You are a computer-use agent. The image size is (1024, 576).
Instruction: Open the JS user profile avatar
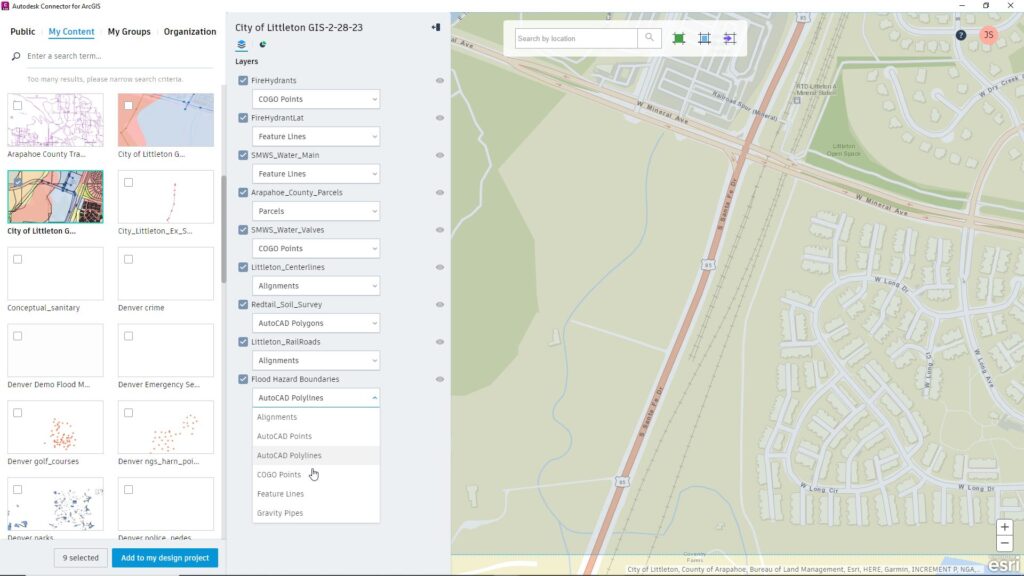[x=989, y=35]
